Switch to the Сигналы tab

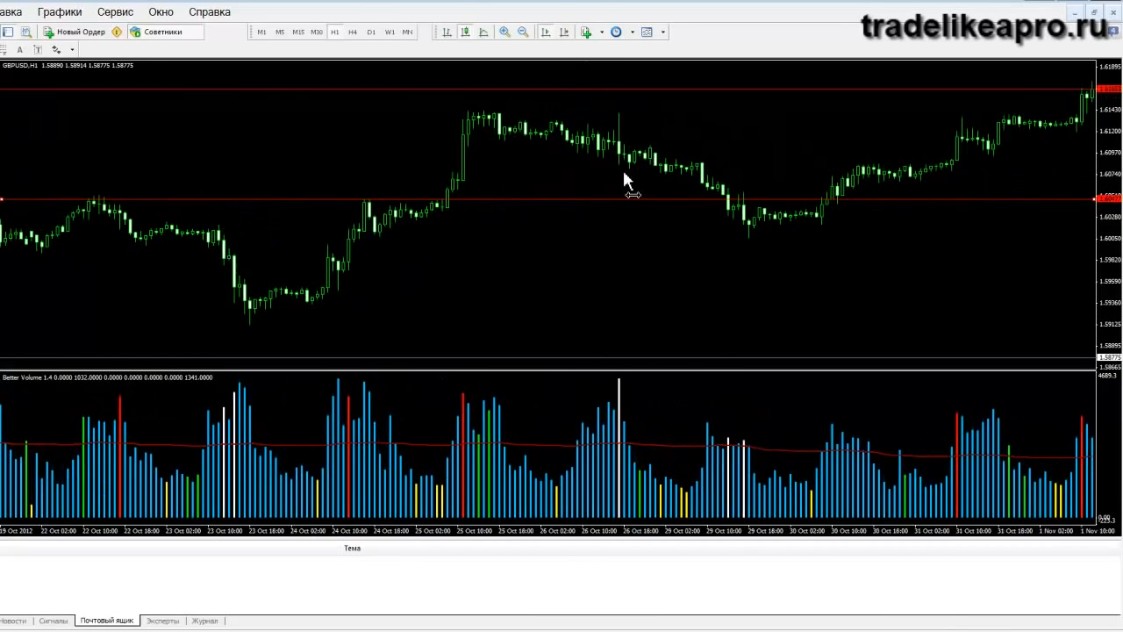coord(53,621)
